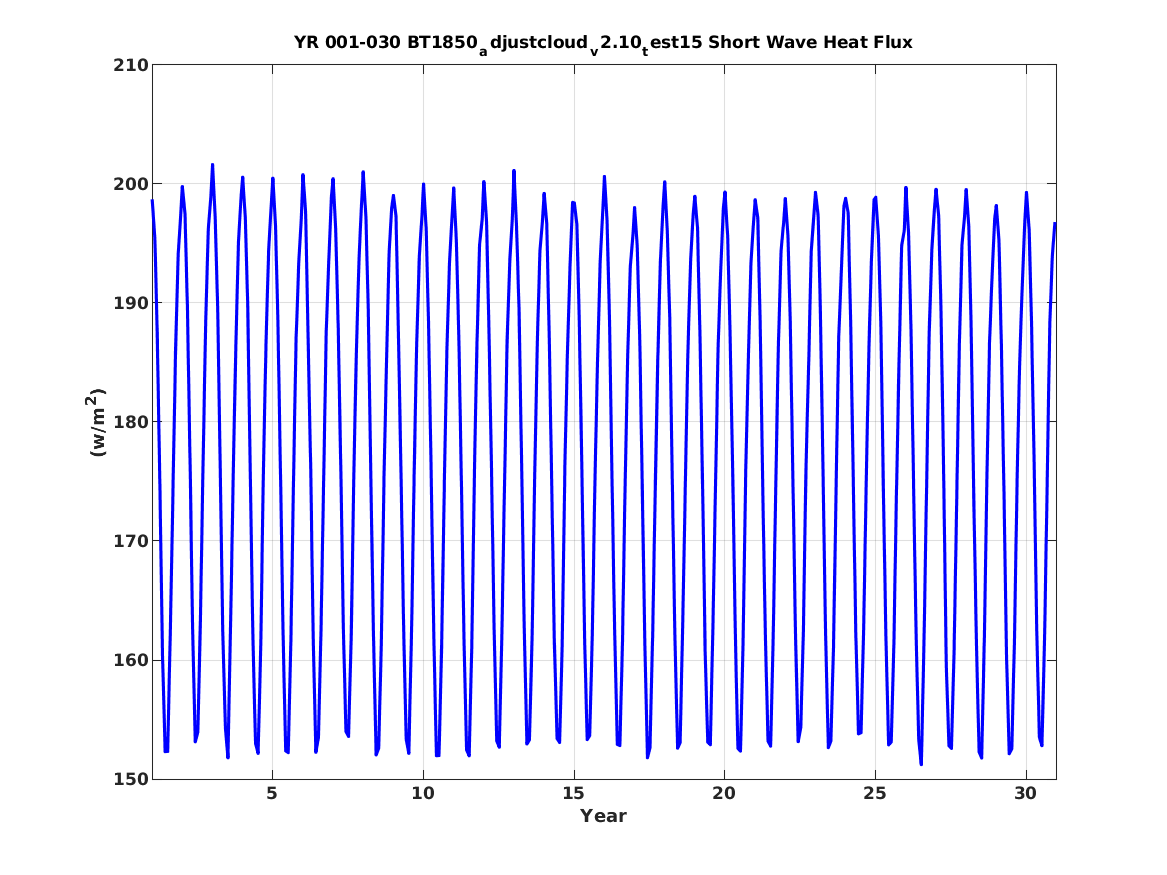Click the x-axis tick label 10

[423, 794]
